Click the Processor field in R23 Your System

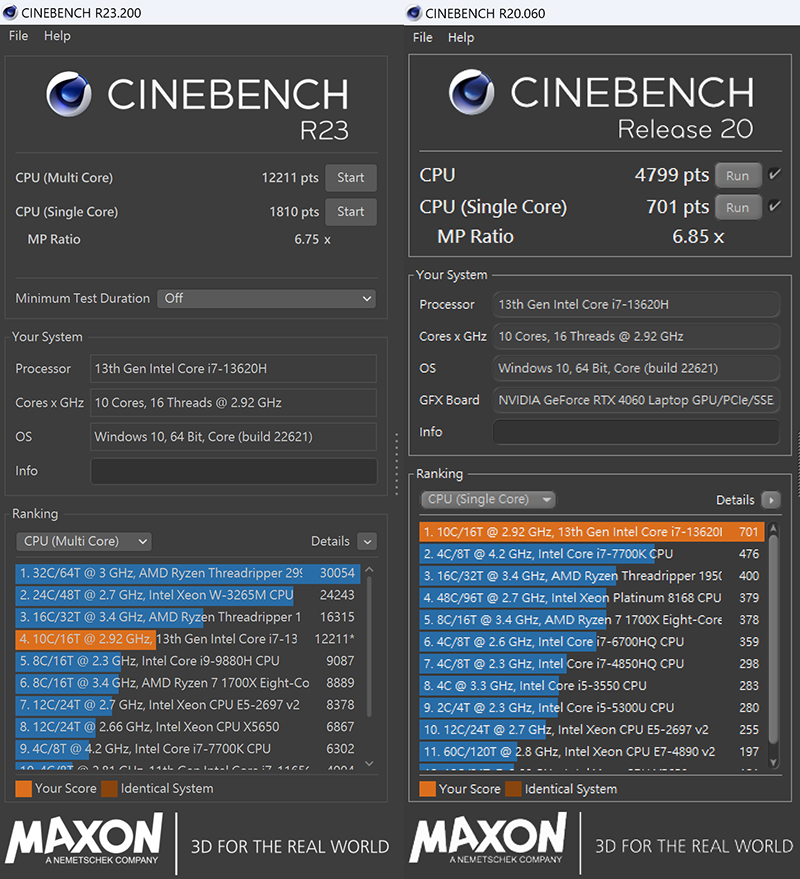click(234, 369)
